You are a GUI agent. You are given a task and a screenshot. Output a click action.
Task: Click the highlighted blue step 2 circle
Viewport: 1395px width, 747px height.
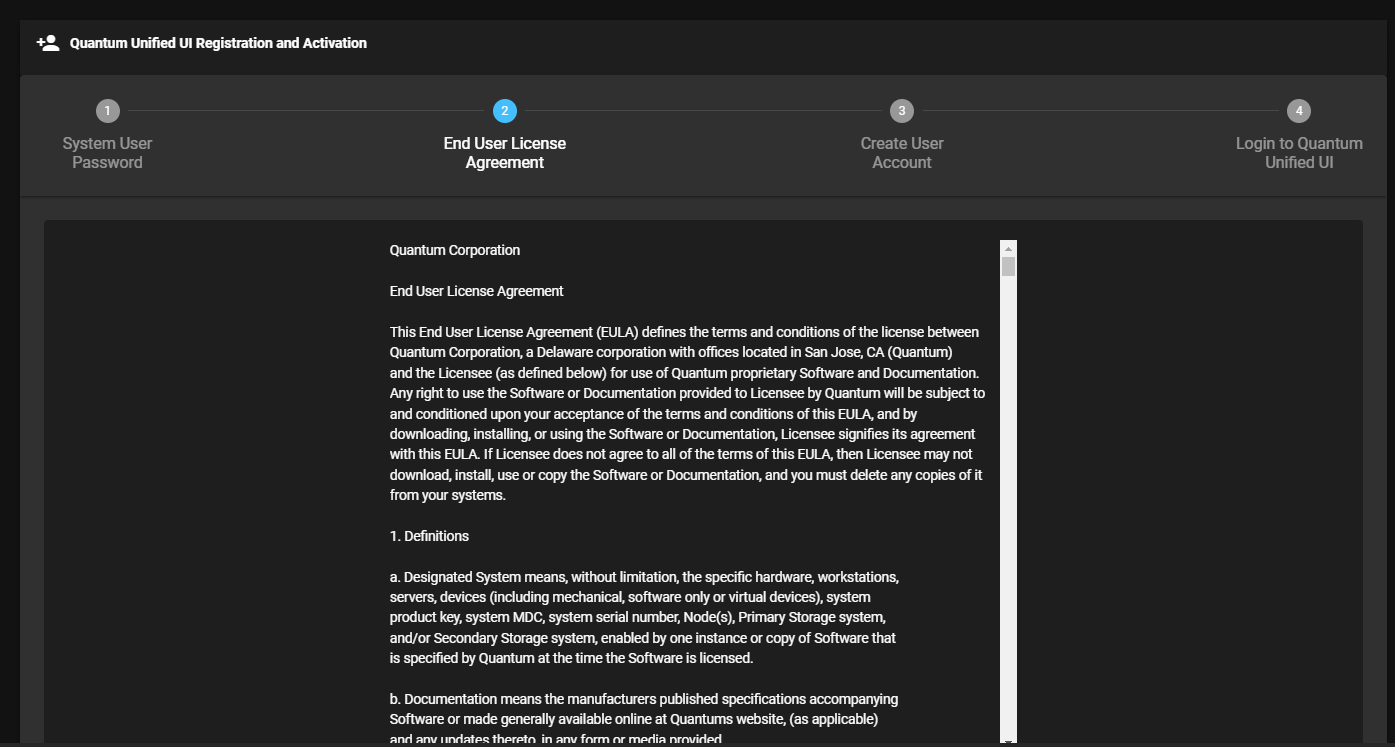(504, 111)
